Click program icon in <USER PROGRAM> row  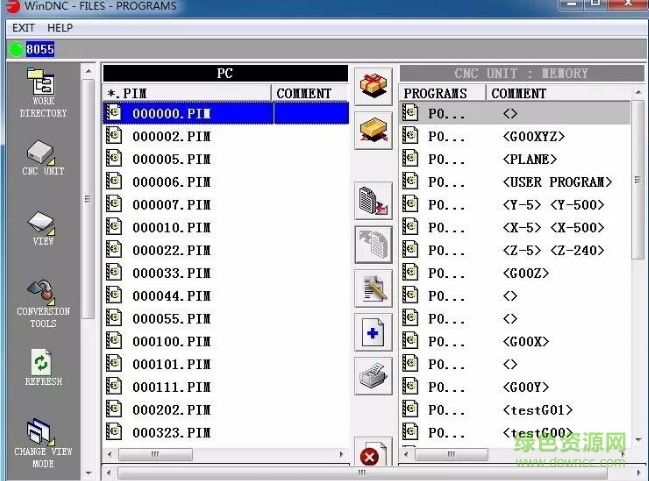pos(410,181)
